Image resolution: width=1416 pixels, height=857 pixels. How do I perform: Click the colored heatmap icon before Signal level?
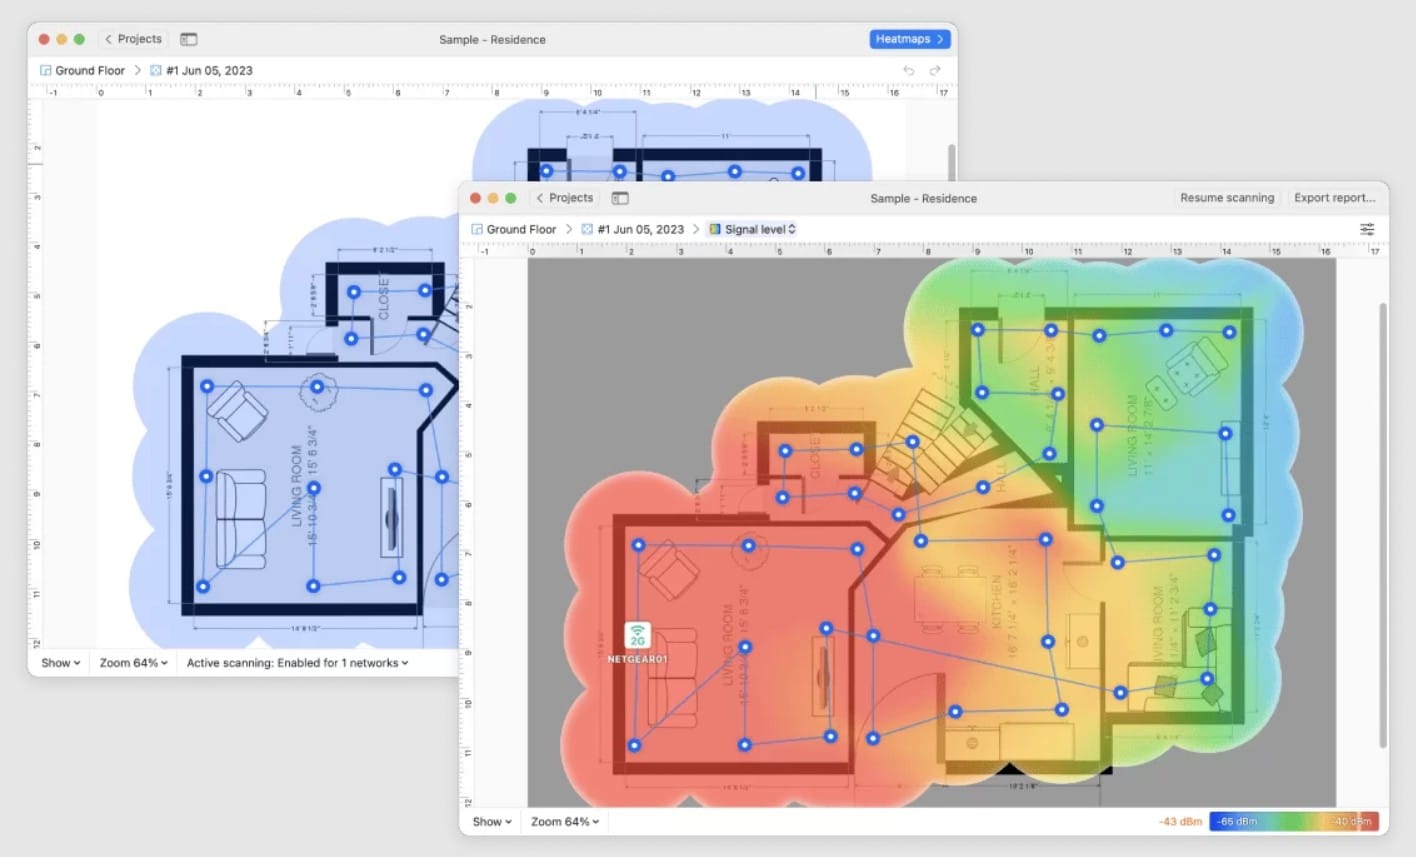point(715,229)
